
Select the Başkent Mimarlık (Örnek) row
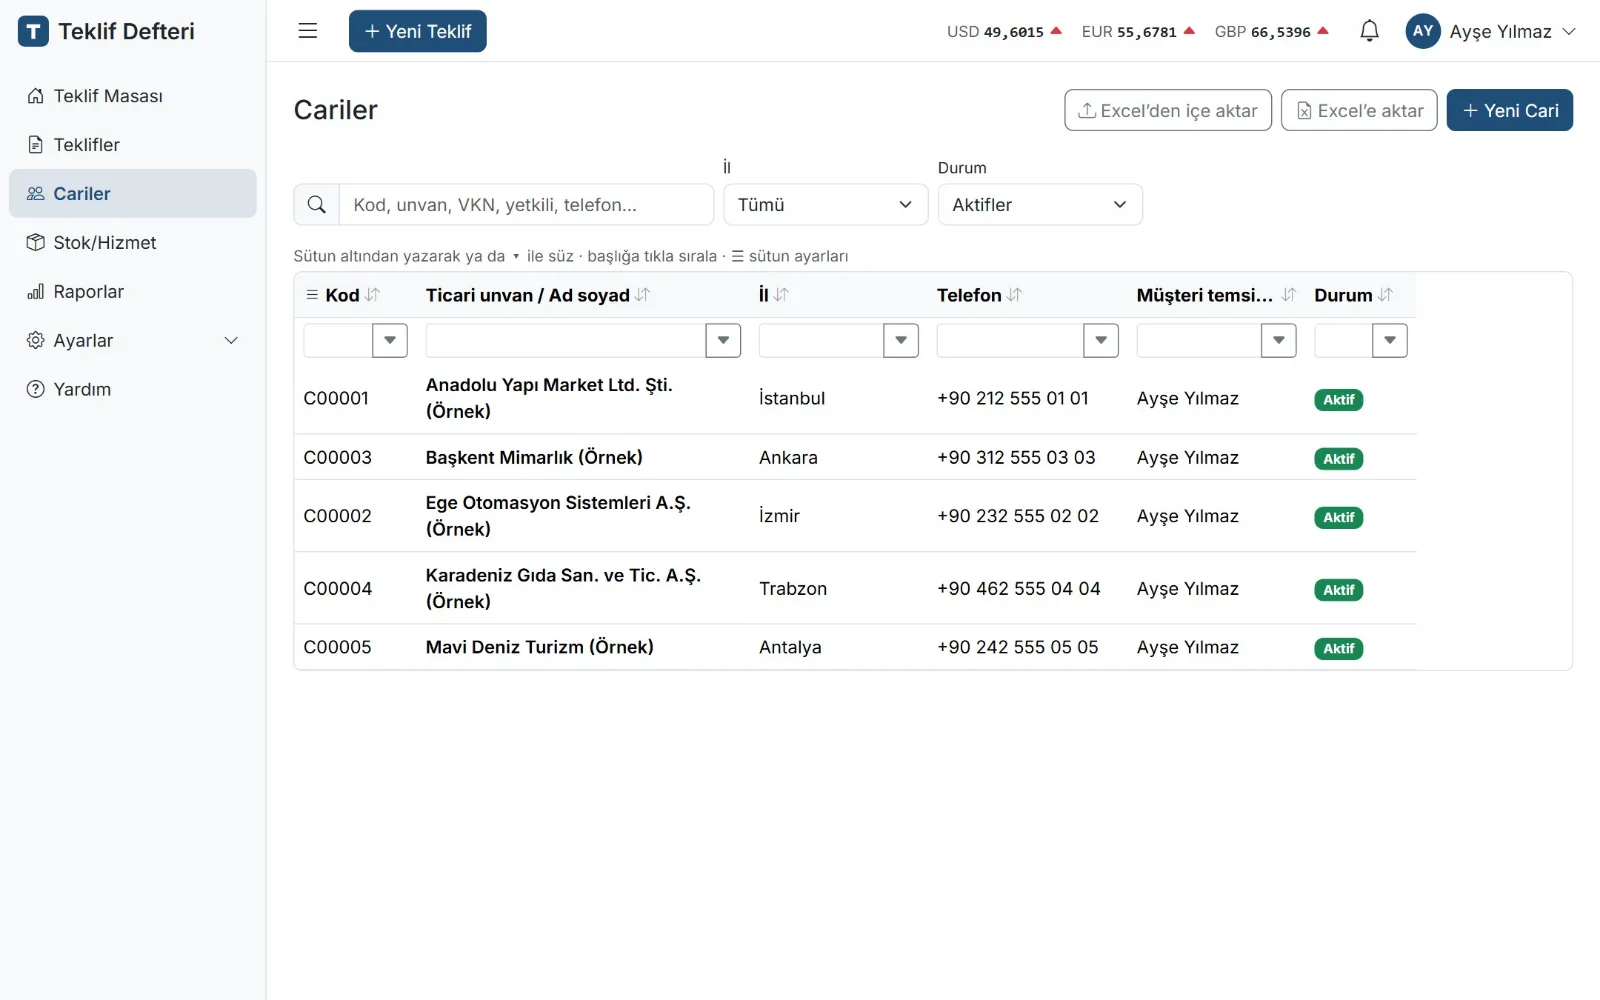pos(855,457)
